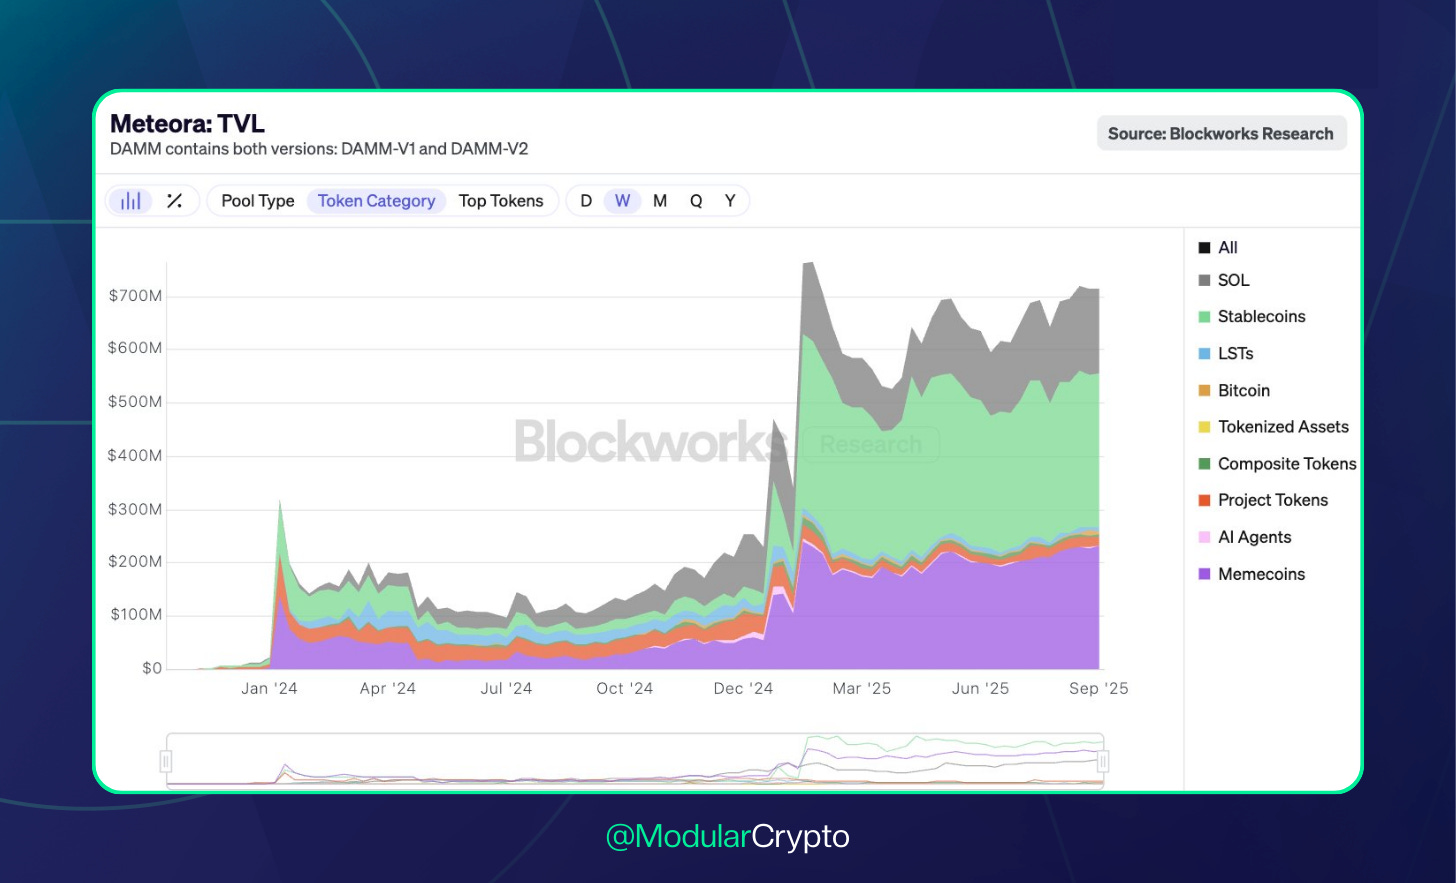Toggle the SOL legend series
Image resolution: width=1456 pixels, height=883 pixels.
point(1224,281)
